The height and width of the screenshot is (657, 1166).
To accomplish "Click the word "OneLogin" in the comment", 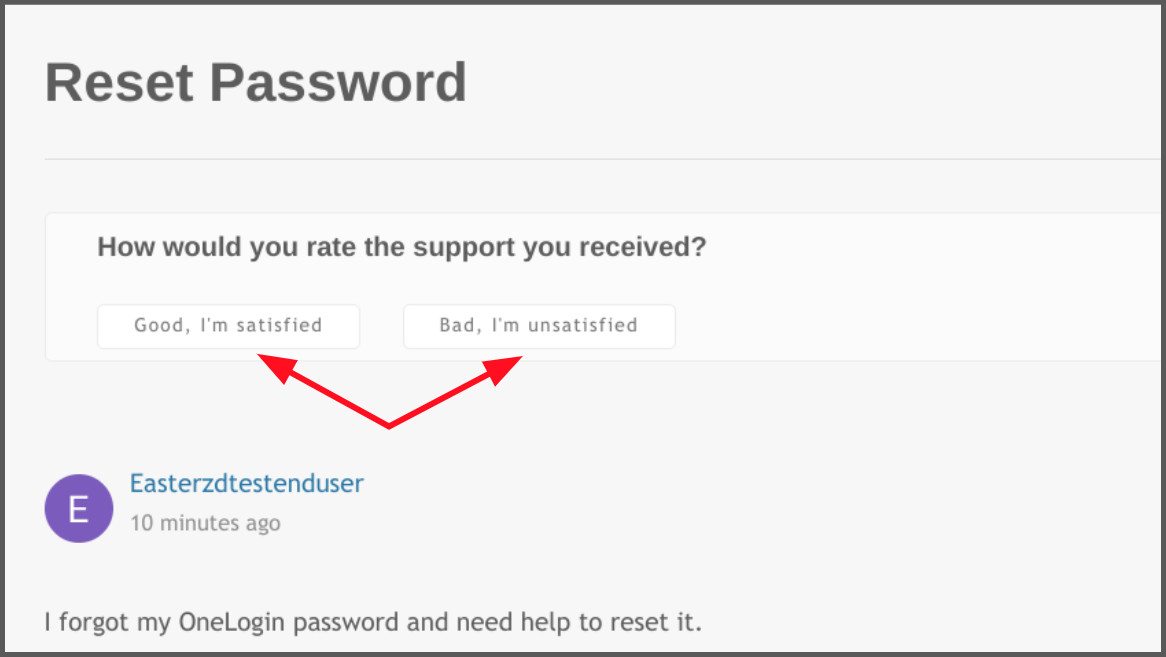I will click(231, 622).
